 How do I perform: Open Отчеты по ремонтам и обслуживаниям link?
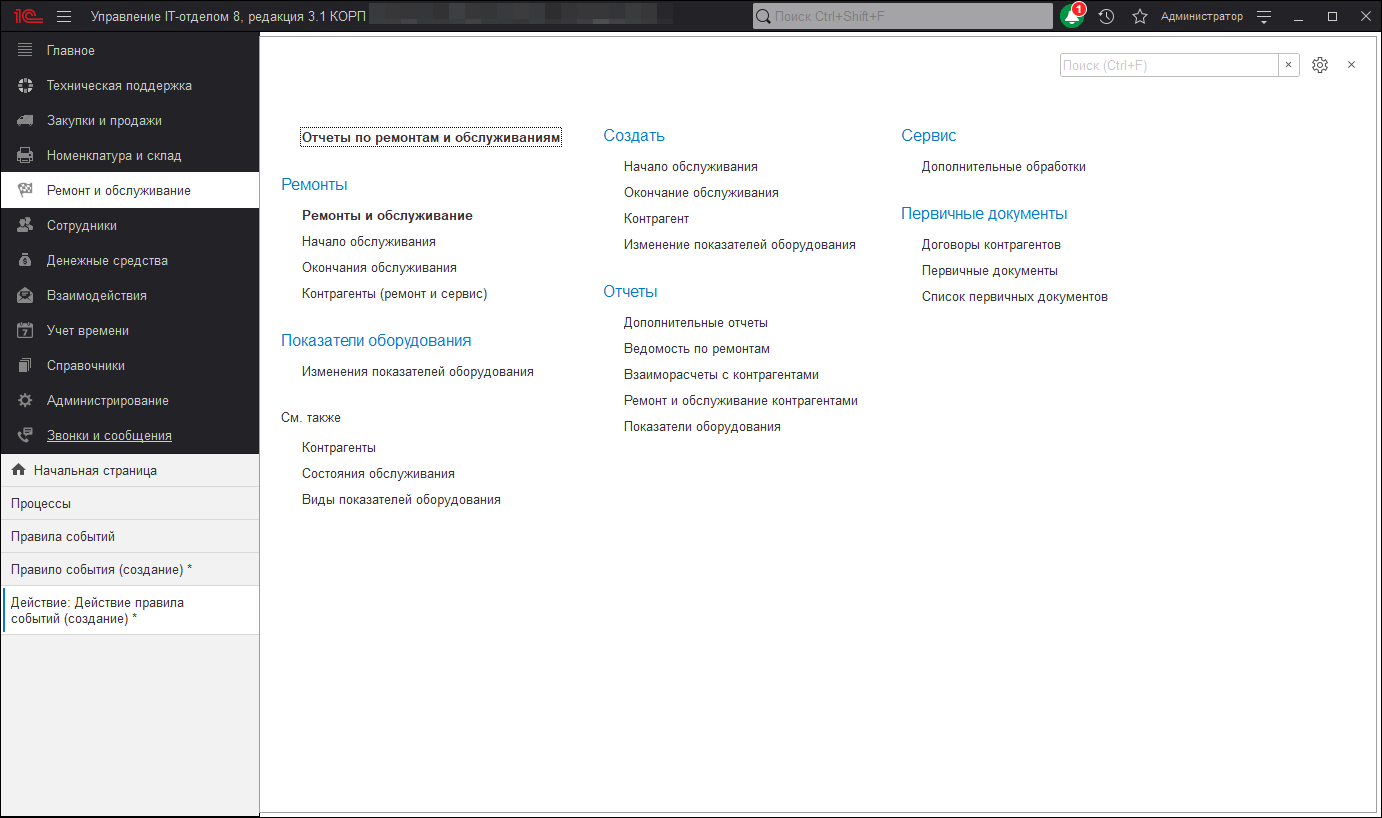(431, 138)
